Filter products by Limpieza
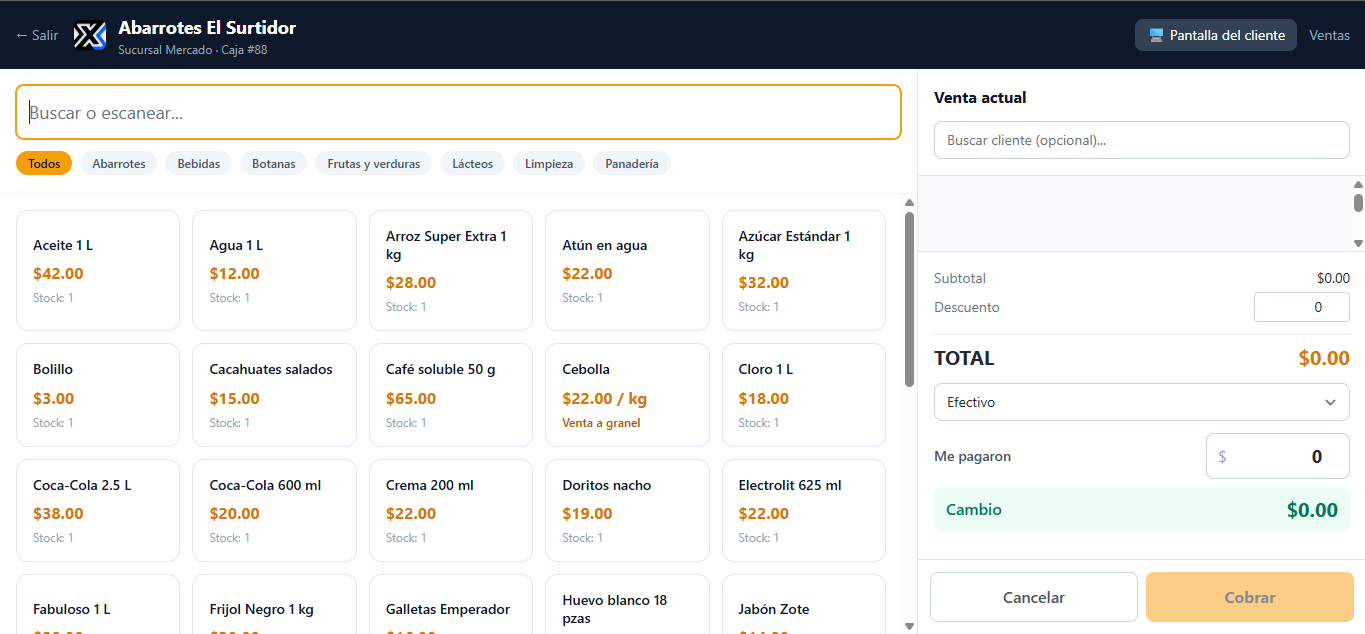Image resolution: width=1365 pixels, height=634 pixels. (549, 163)
